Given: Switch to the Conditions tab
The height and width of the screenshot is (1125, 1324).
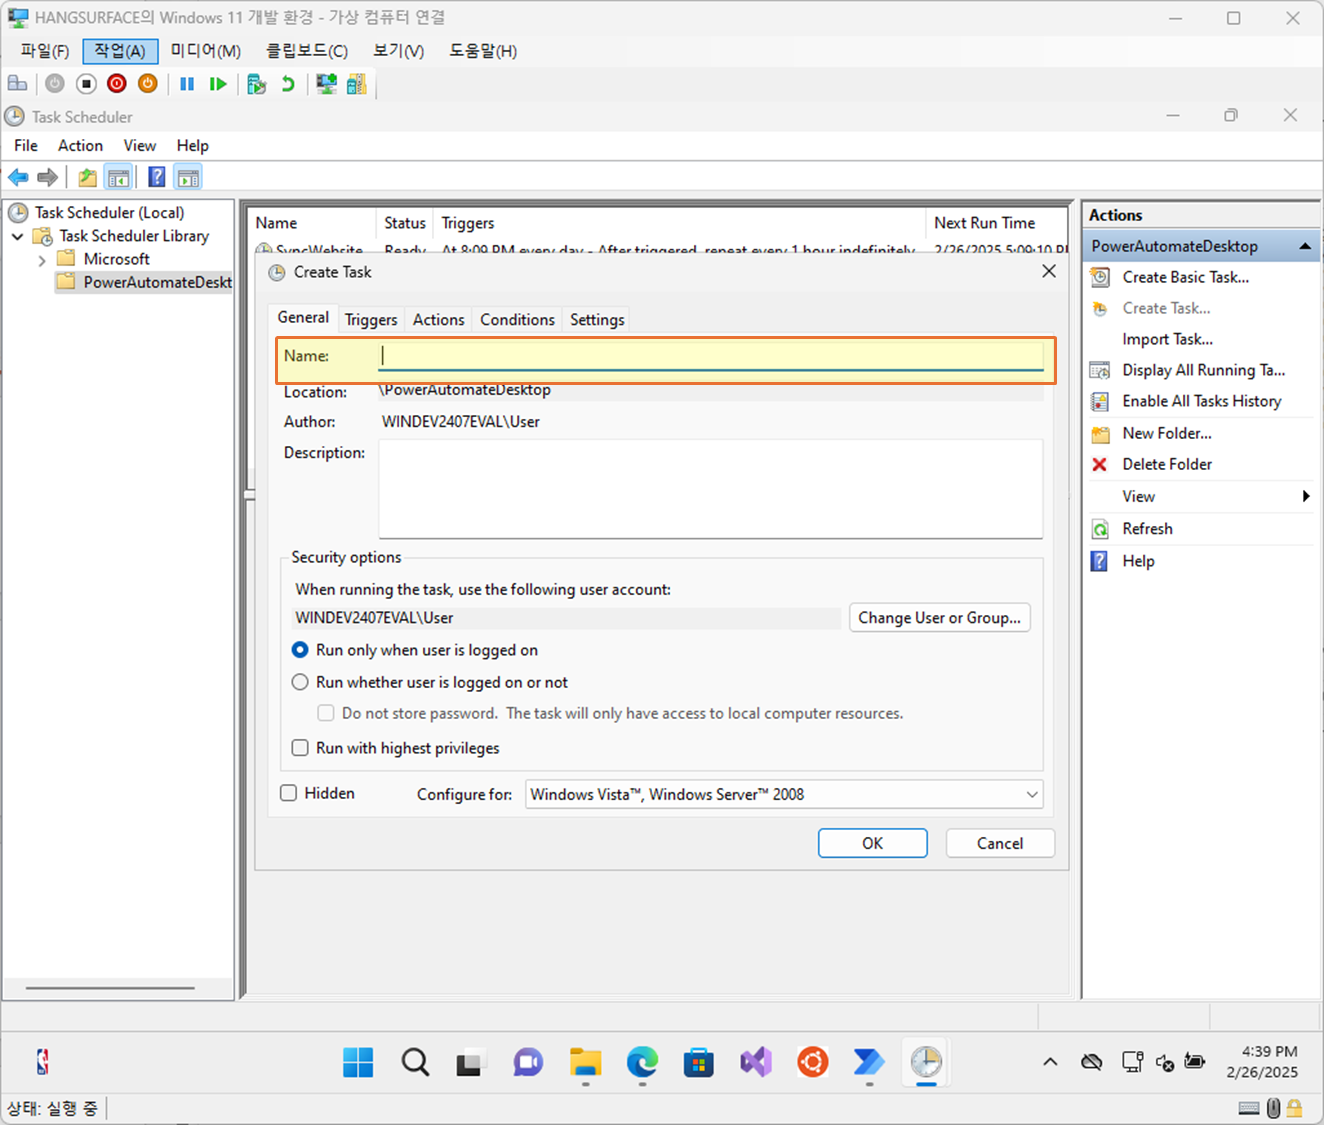Looking at the screenshot, I should (x=517, y=320).
